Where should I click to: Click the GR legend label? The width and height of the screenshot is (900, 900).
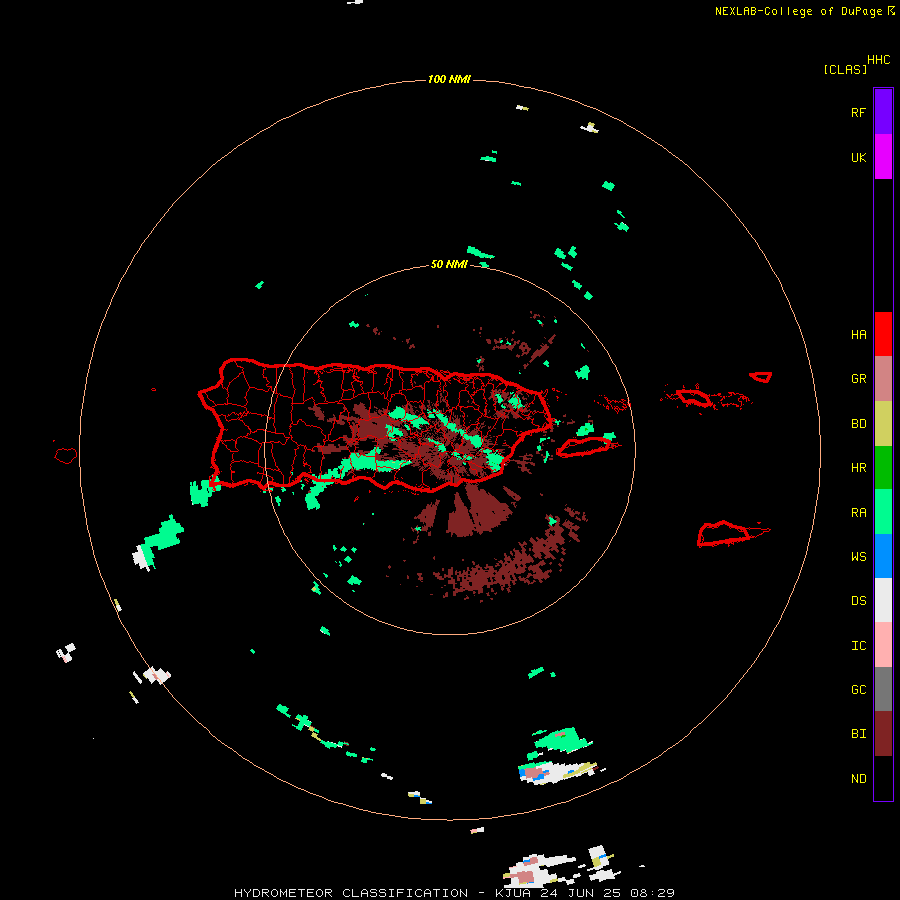858,379
